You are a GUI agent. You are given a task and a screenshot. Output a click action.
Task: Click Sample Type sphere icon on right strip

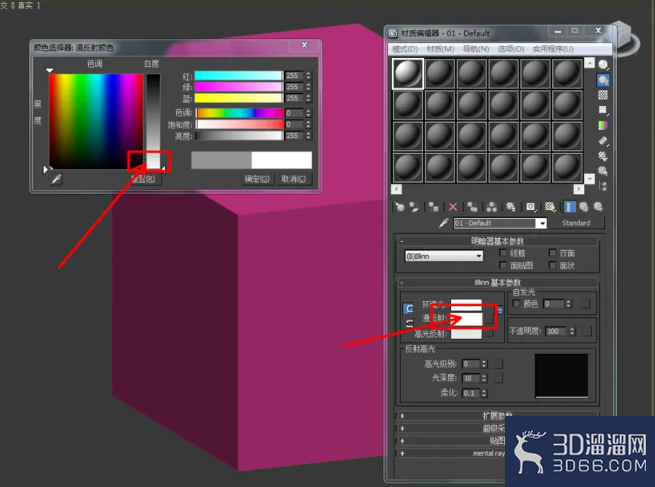pyautogui.click(x=603, y=65)
